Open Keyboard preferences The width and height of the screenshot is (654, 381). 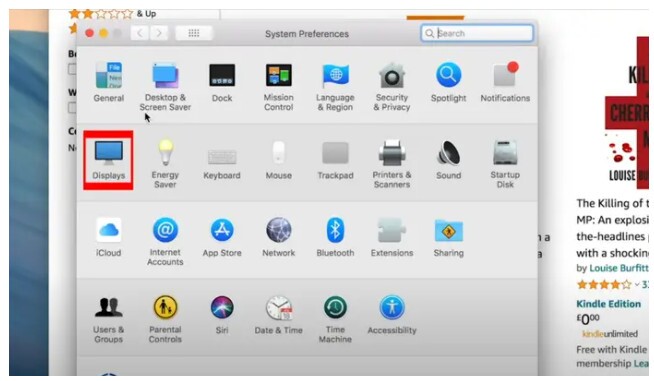222,163
